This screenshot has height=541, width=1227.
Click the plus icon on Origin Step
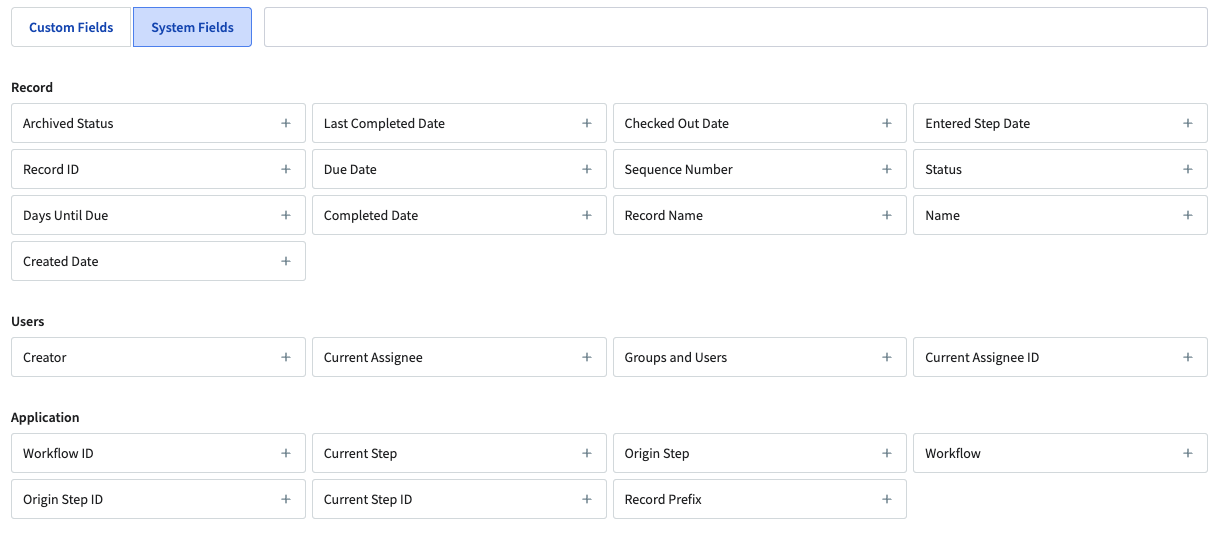click(x=887, y=453)
